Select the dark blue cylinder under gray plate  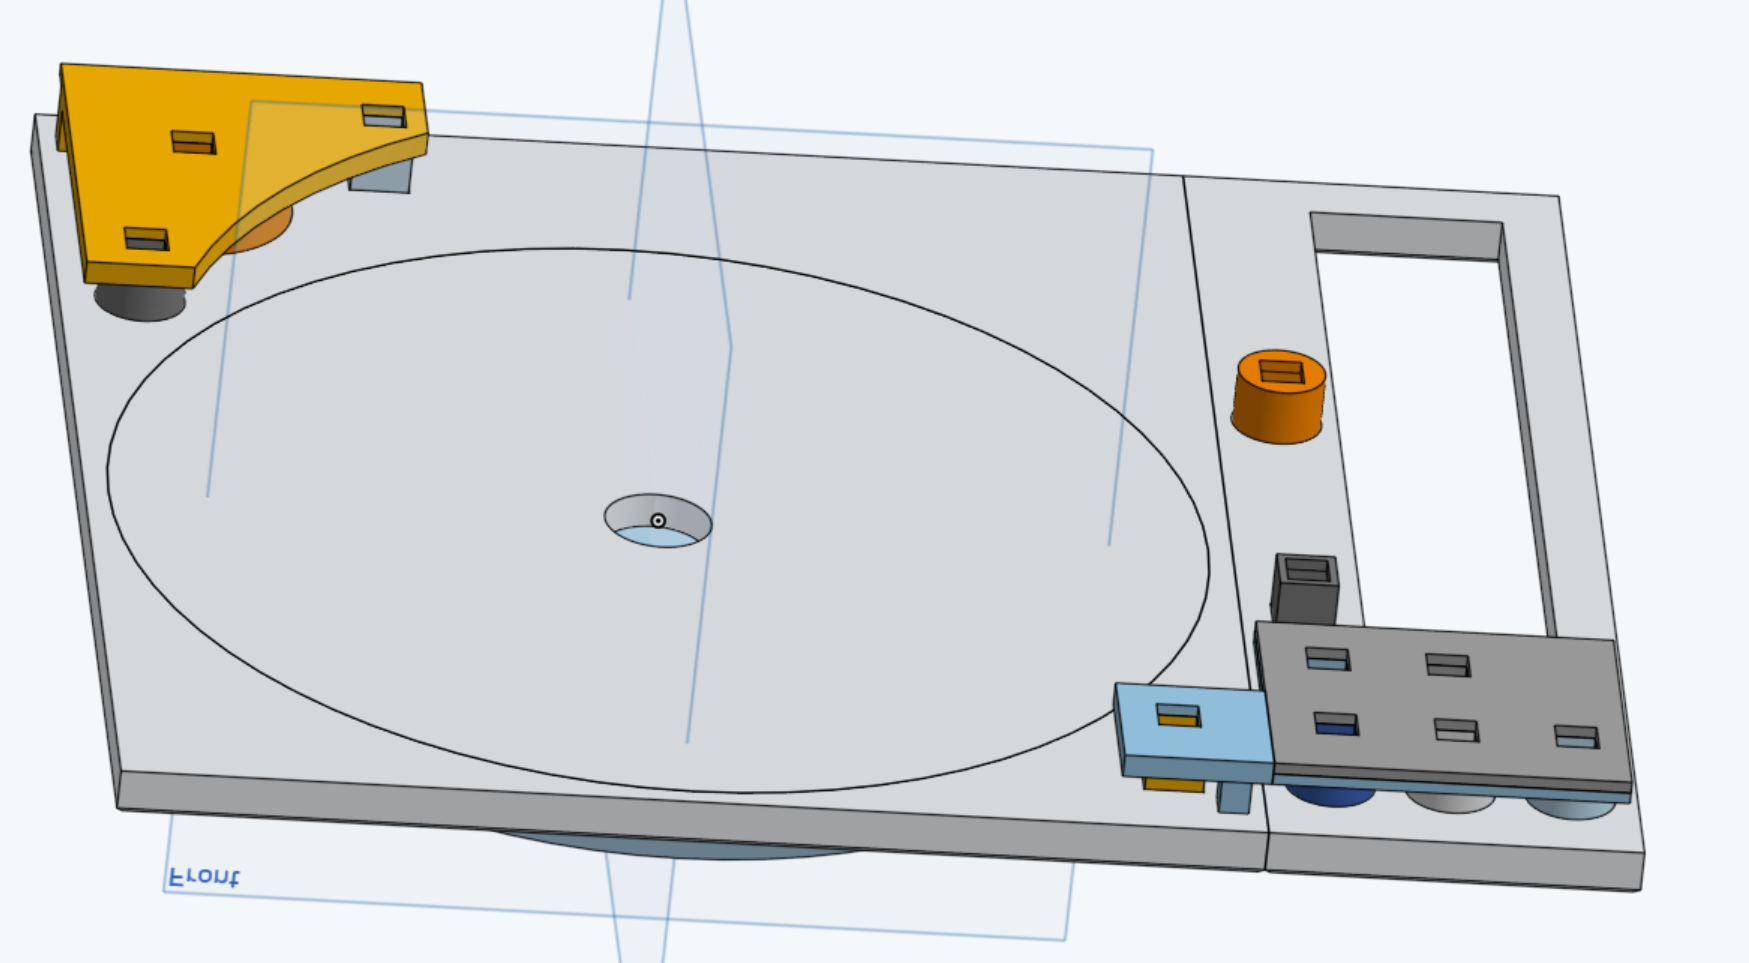1330,797
